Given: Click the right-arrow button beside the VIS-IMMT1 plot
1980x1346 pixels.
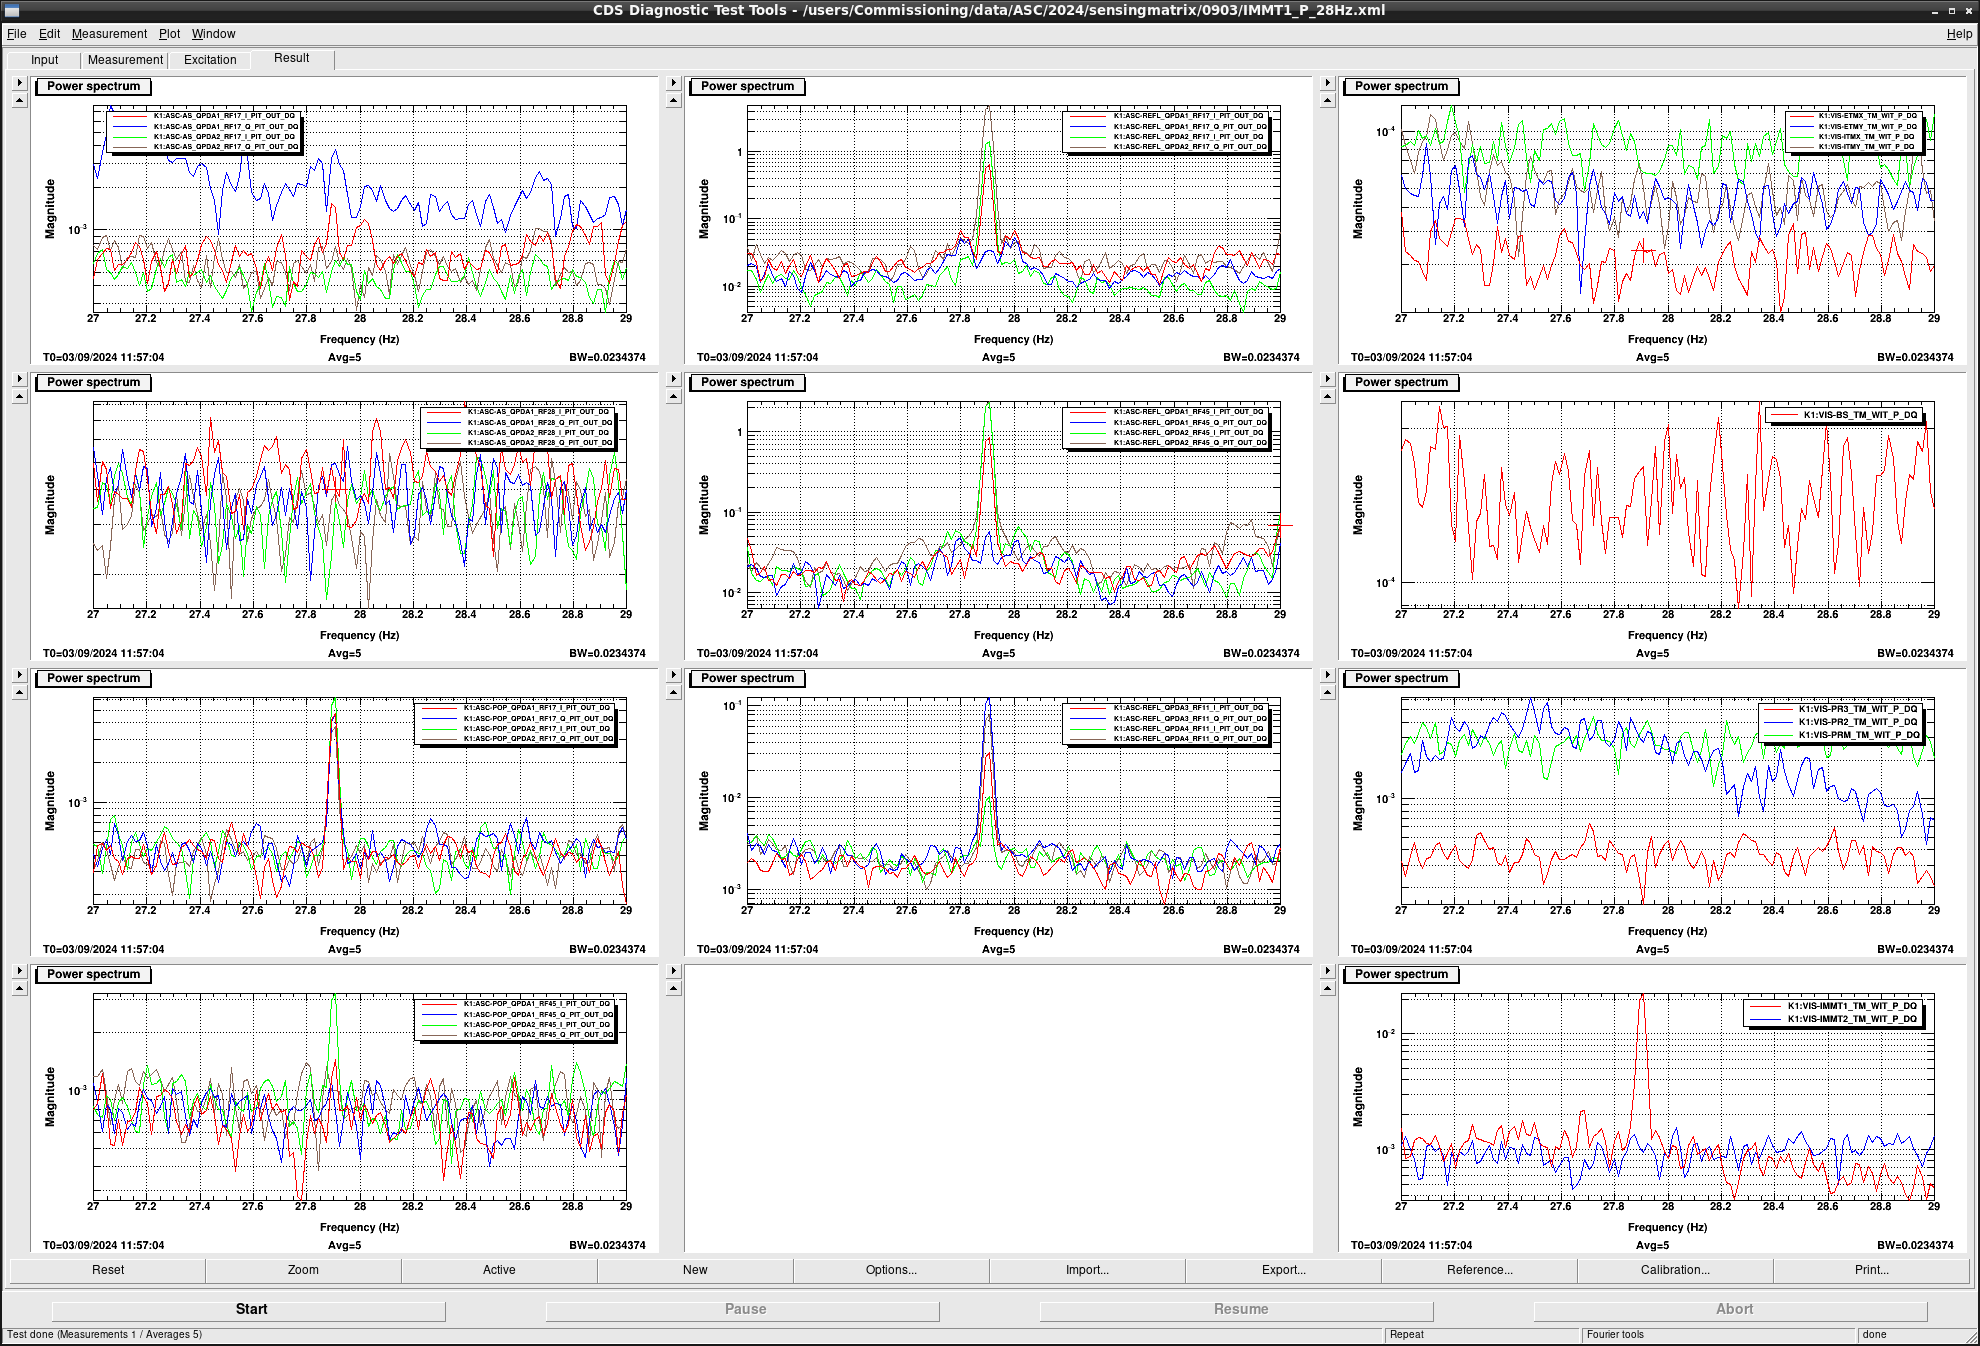Looking at the screenshot, I should click(x=1327, y=971).
